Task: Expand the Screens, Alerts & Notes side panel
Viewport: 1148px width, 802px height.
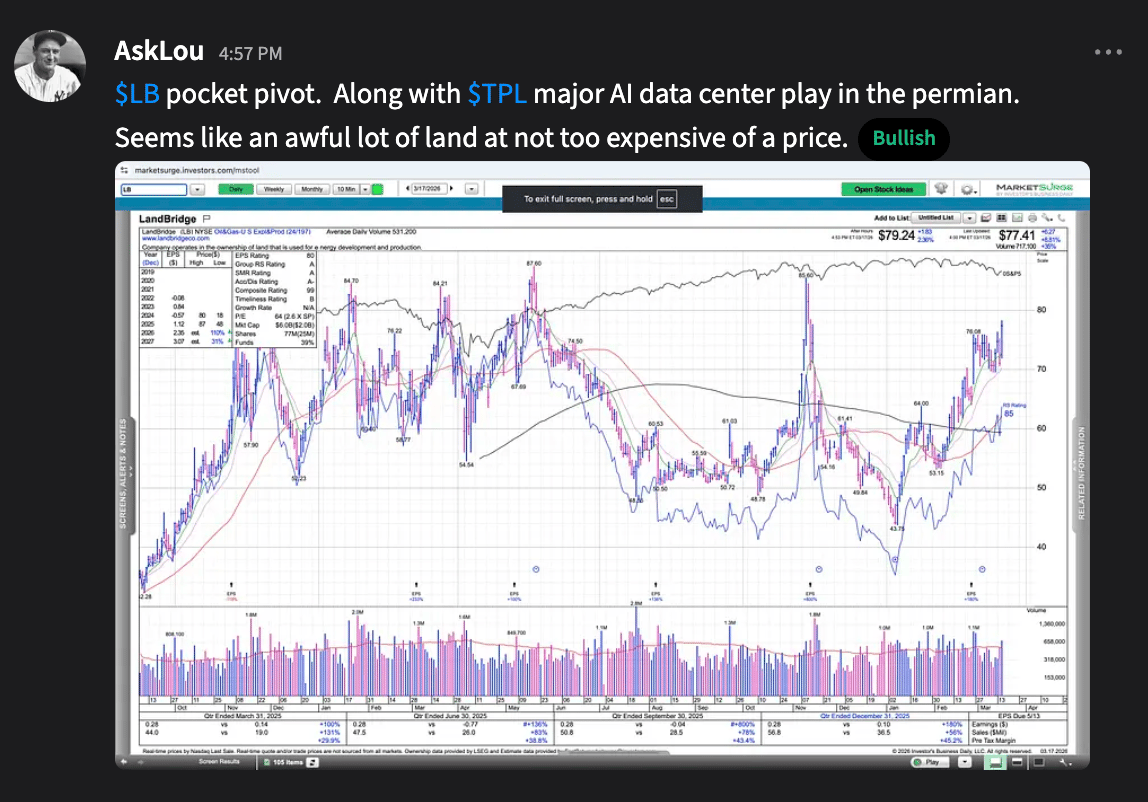Action: pyautogui.click(x=124, y=474)
